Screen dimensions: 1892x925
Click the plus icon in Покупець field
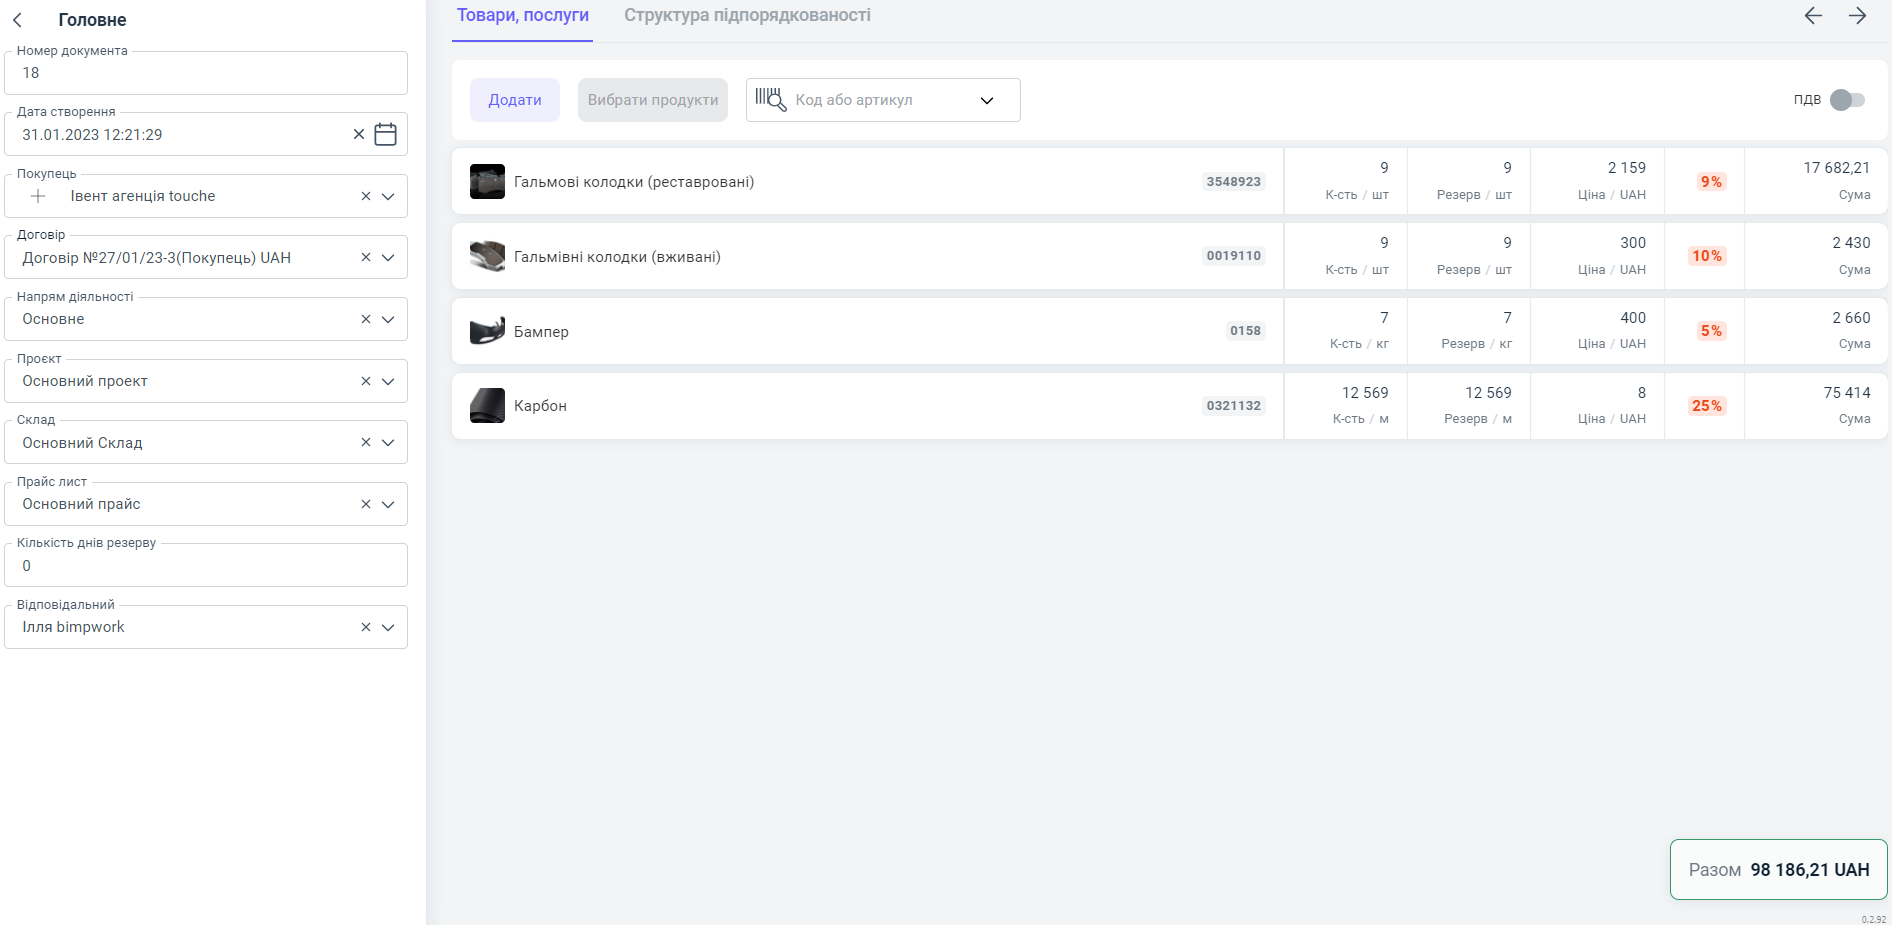(x=38, y=196)
